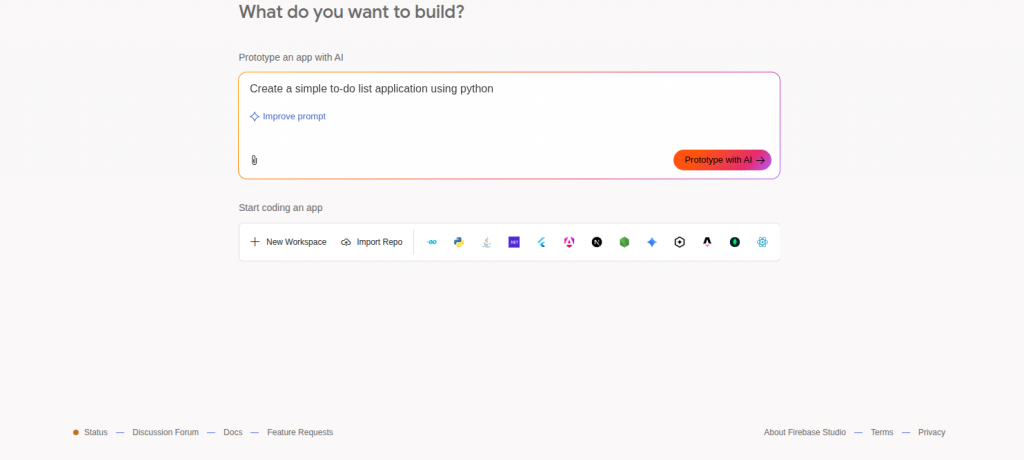The height and width of the screenshot is (460, 1024).
Task: Create a New Workspace
Action: coord(288,242)
